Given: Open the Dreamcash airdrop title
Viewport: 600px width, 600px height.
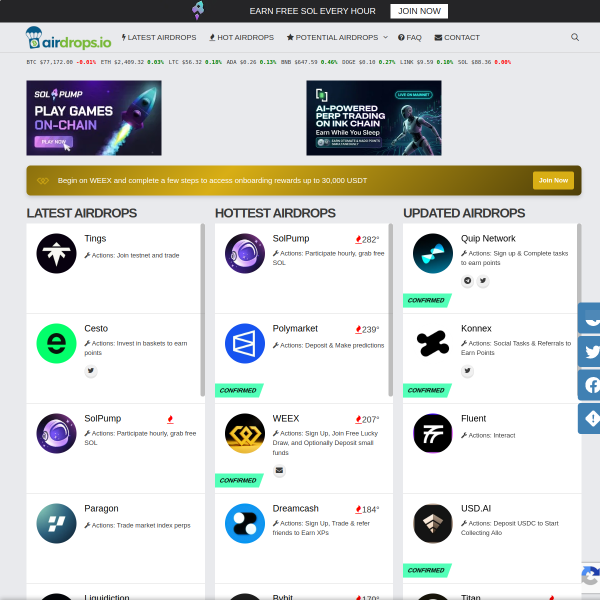Looking at the screenshot, I should coord(295,508).
